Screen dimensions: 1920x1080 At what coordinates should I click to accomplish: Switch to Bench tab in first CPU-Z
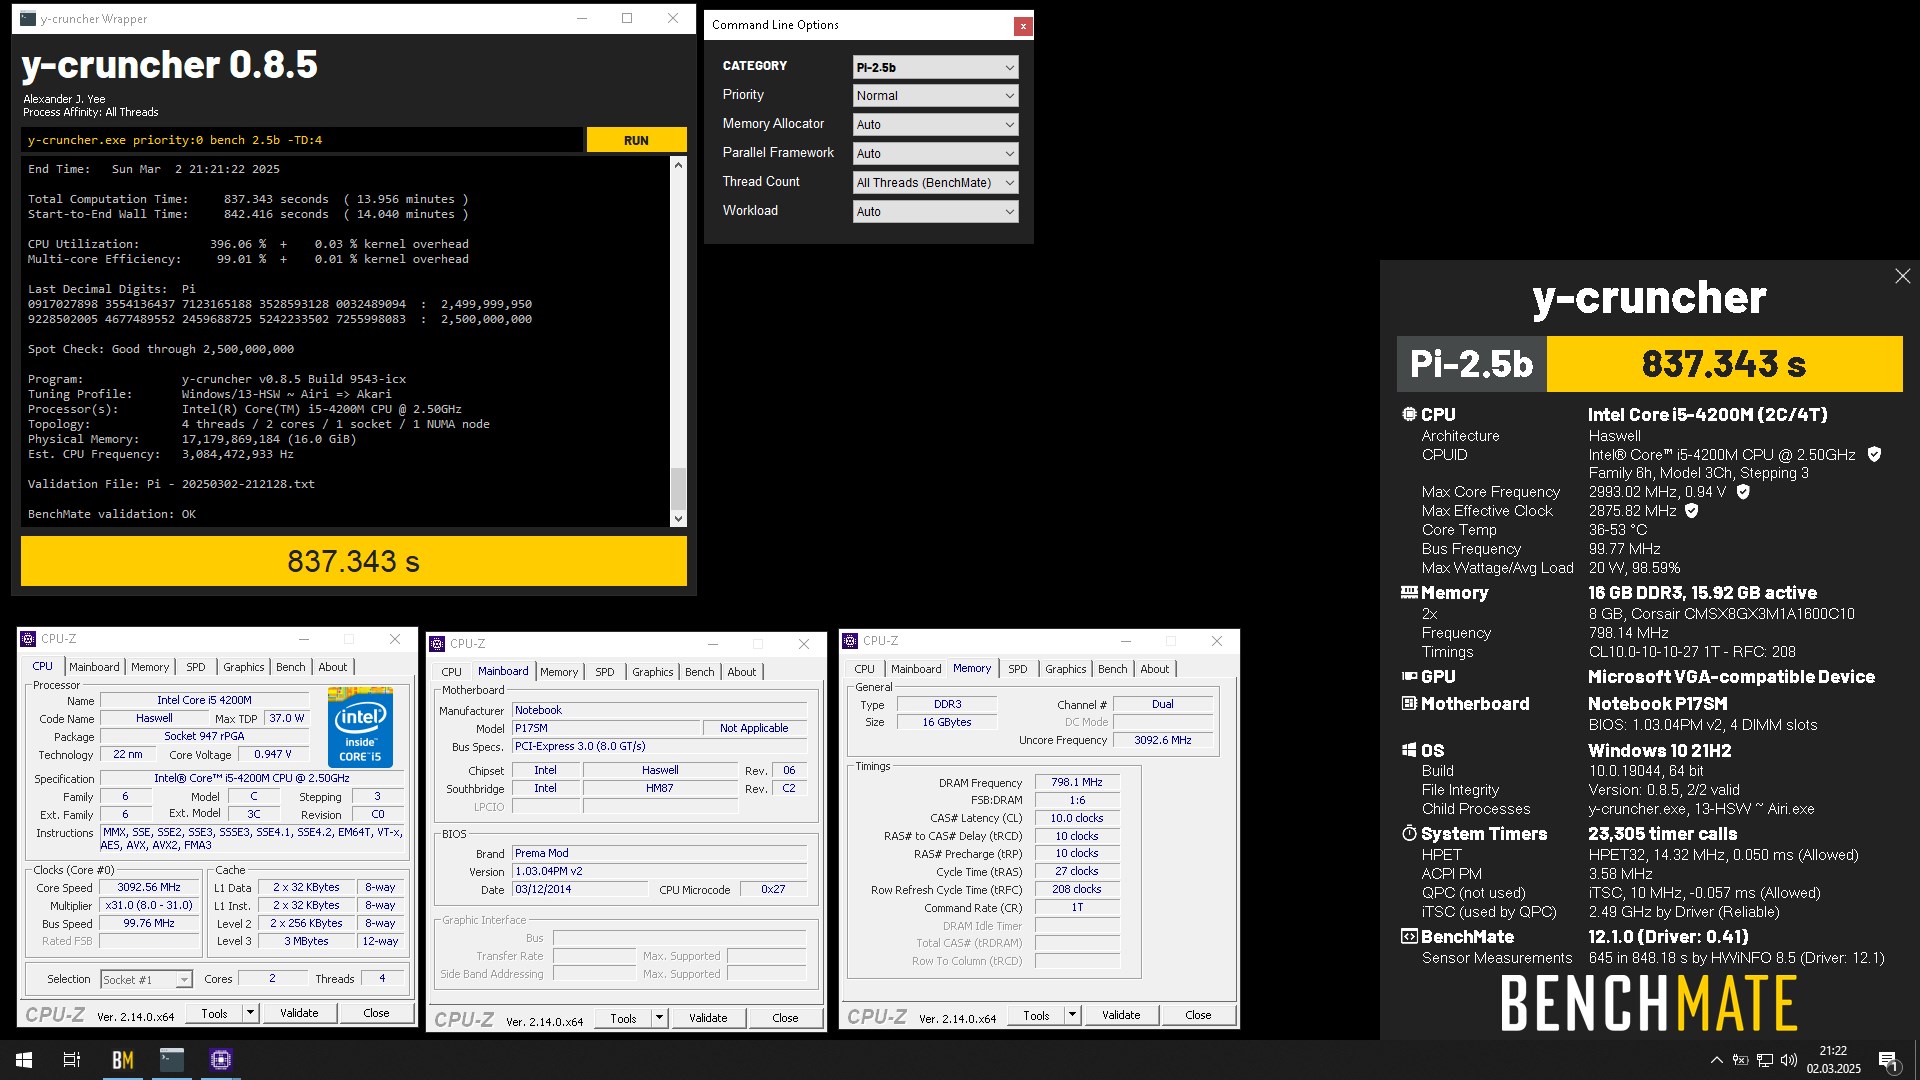[291, 667]
